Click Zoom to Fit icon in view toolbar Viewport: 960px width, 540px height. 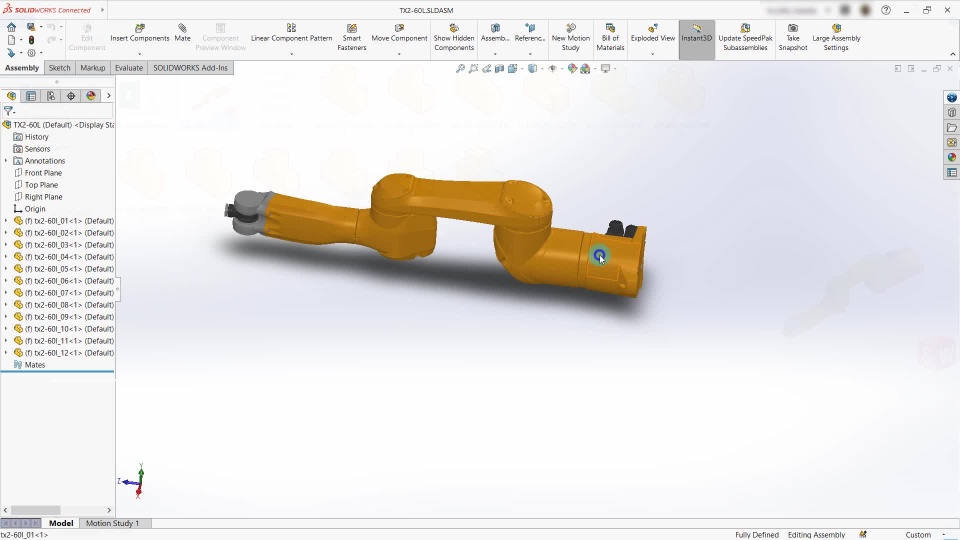(460, 69)
